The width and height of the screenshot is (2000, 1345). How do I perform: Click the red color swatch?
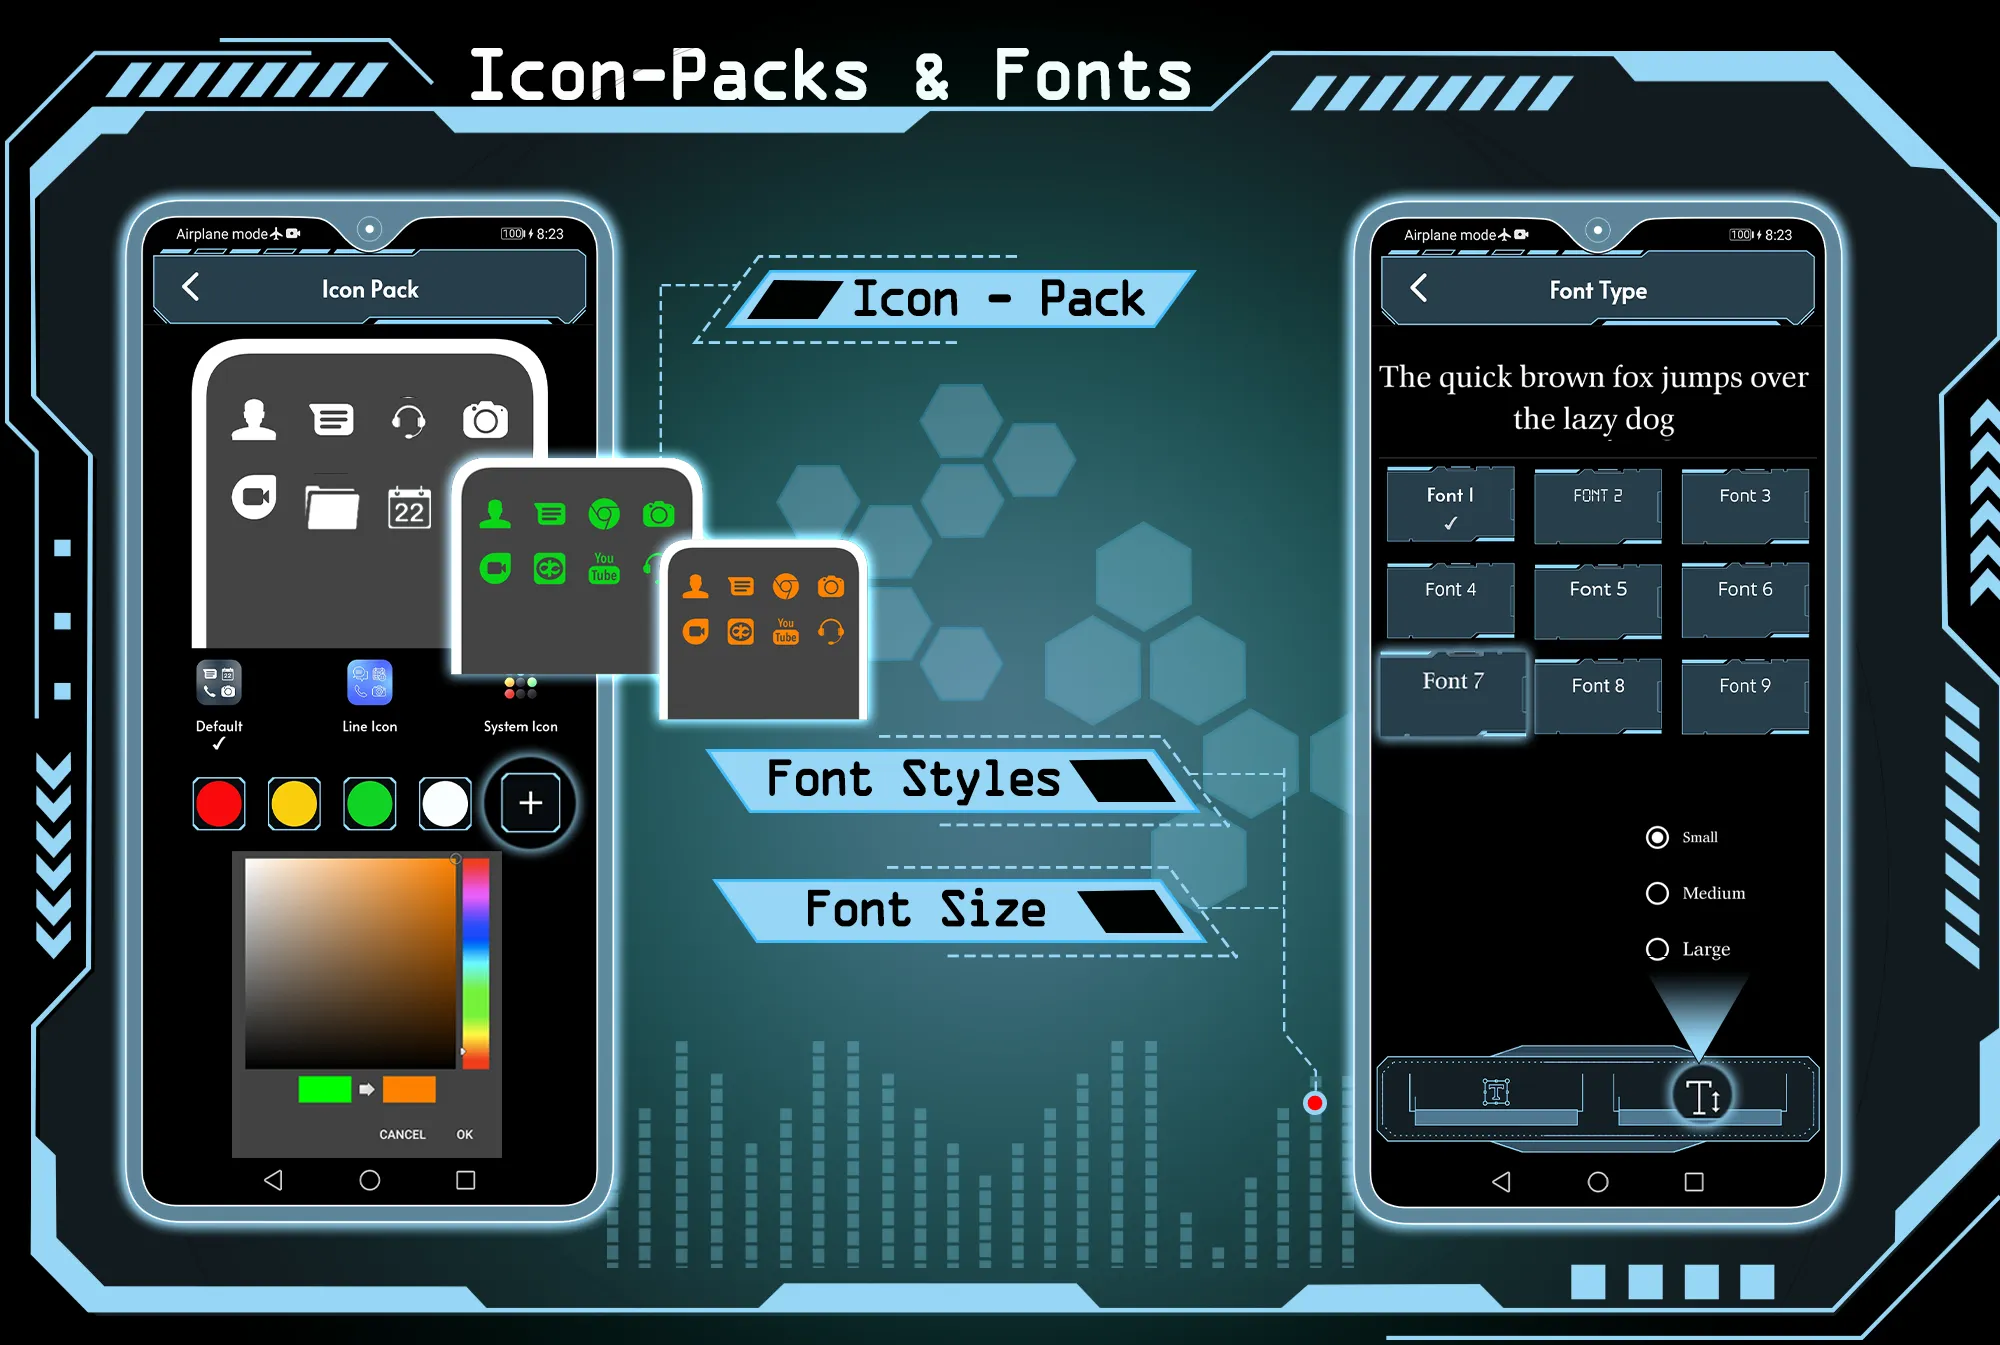click(219, 803)
